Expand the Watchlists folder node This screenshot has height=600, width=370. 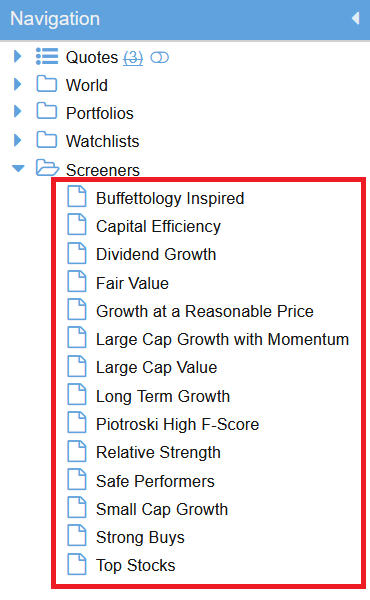(x=17, y=140)
